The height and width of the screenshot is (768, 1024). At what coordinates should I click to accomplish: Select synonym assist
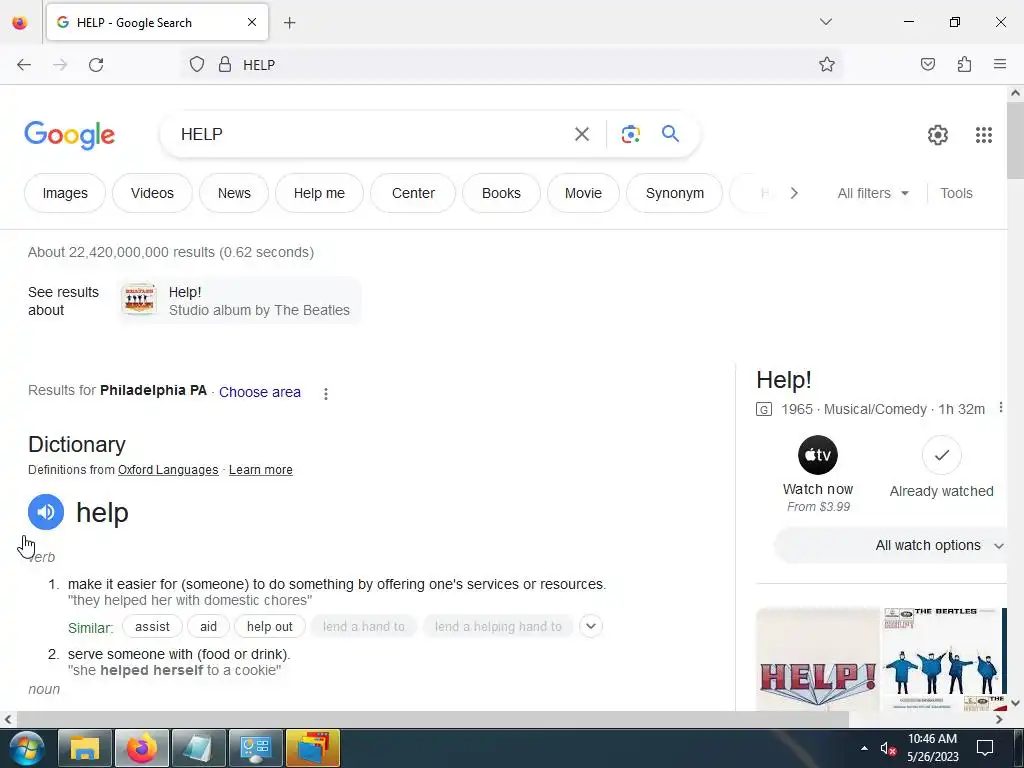[x=152, y=626]
